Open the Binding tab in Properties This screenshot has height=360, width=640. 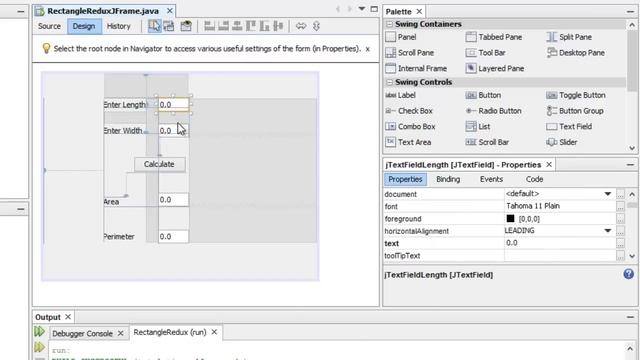tap(448, 179)
